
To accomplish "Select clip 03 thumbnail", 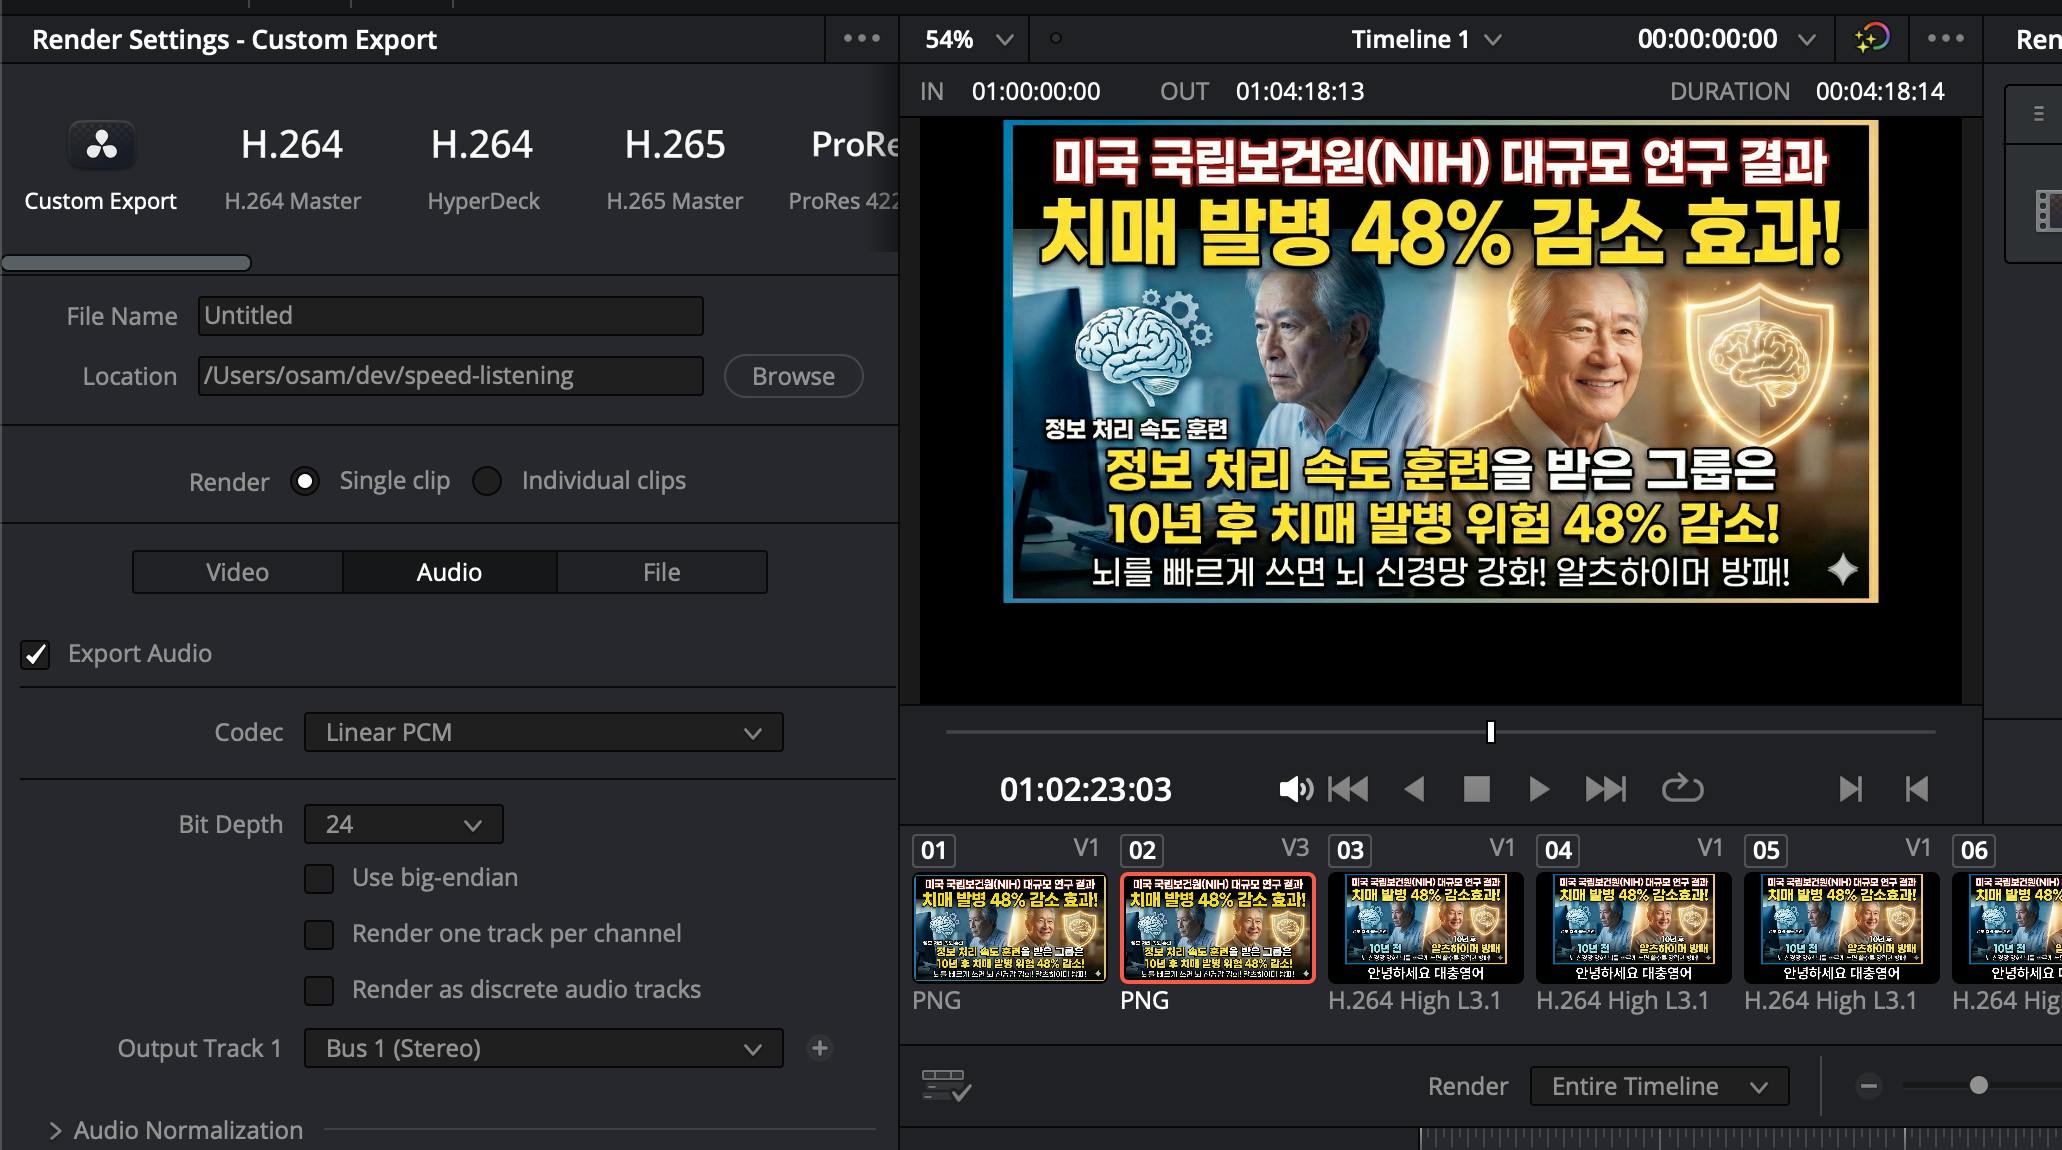I will 1425,927.
